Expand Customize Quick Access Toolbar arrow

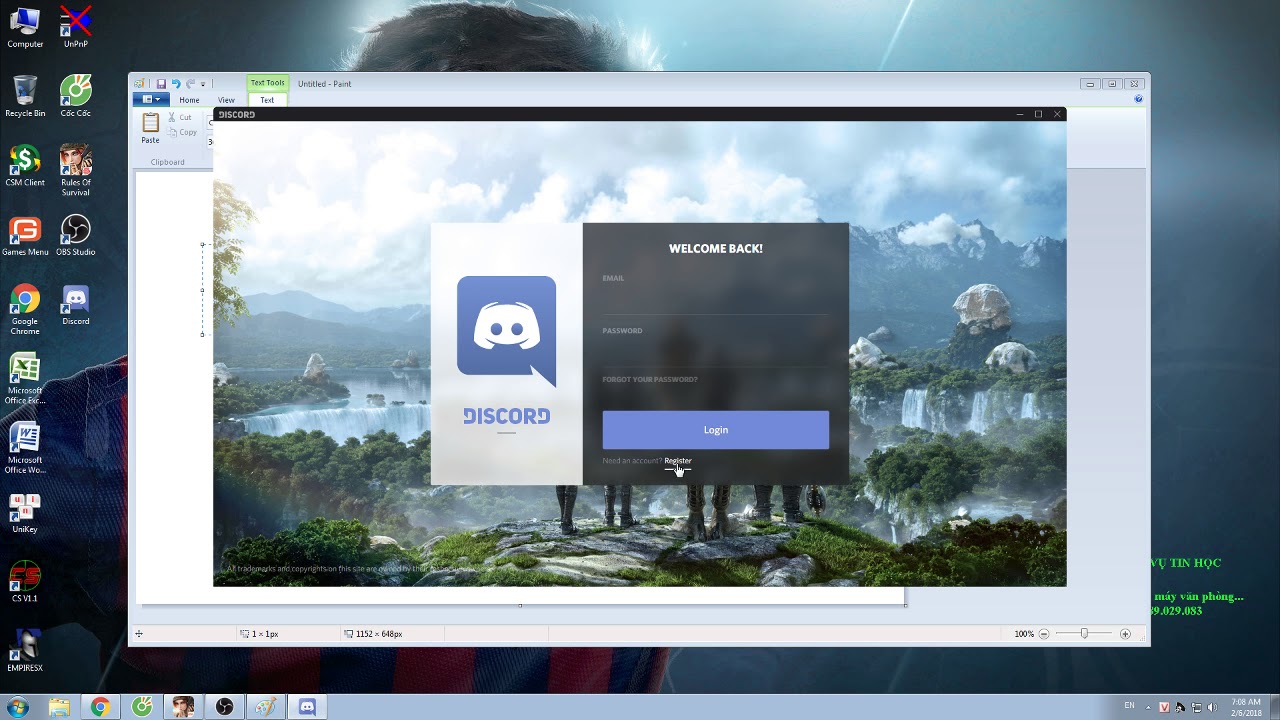(x=203, y=84)
